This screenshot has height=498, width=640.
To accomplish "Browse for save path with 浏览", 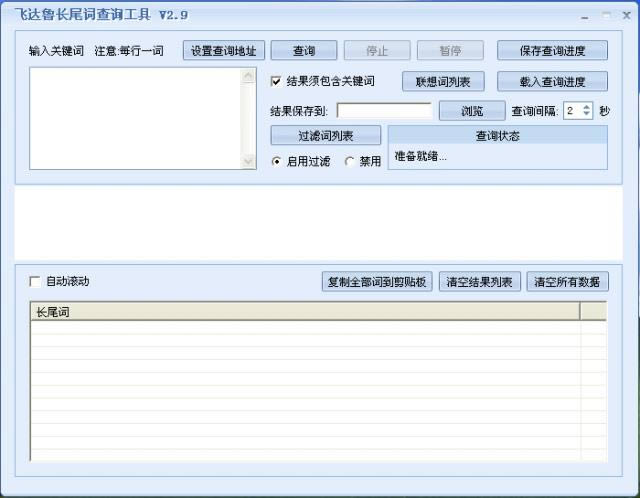I will [471, 111].
